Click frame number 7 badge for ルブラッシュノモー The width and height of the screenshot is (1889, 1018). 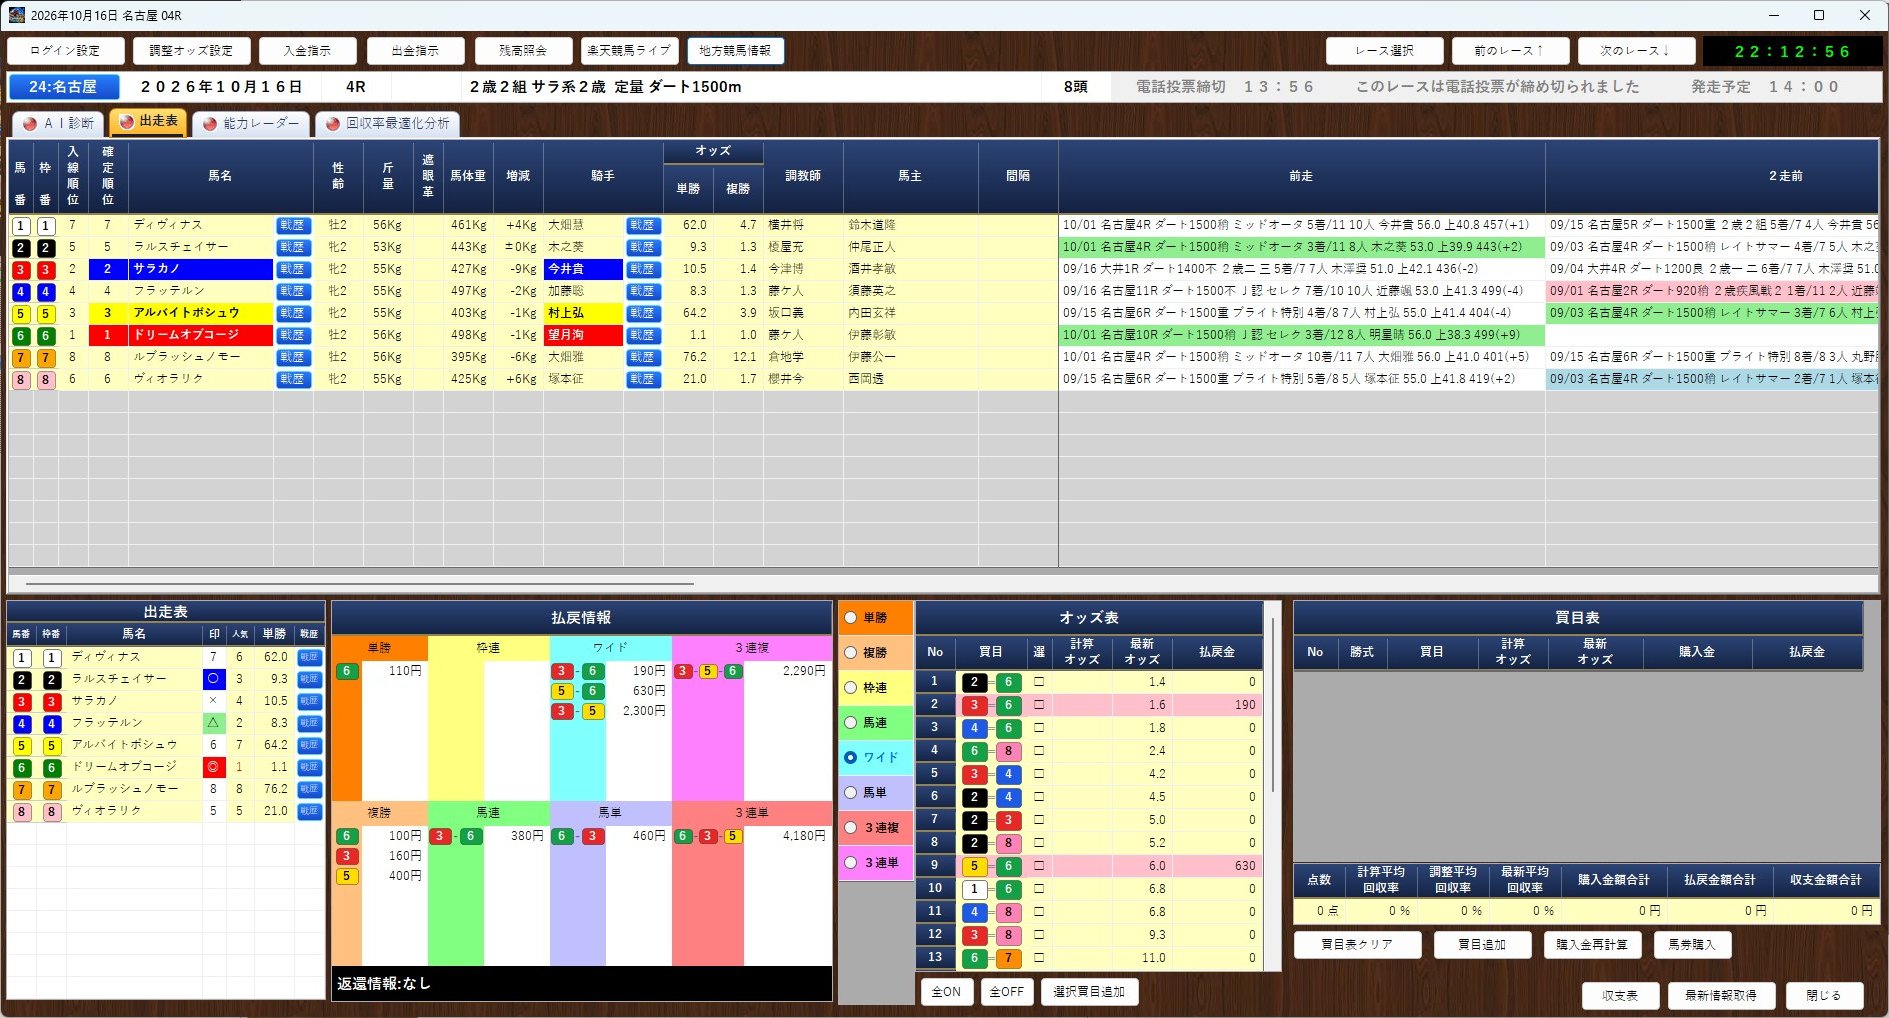coord(46,357)
